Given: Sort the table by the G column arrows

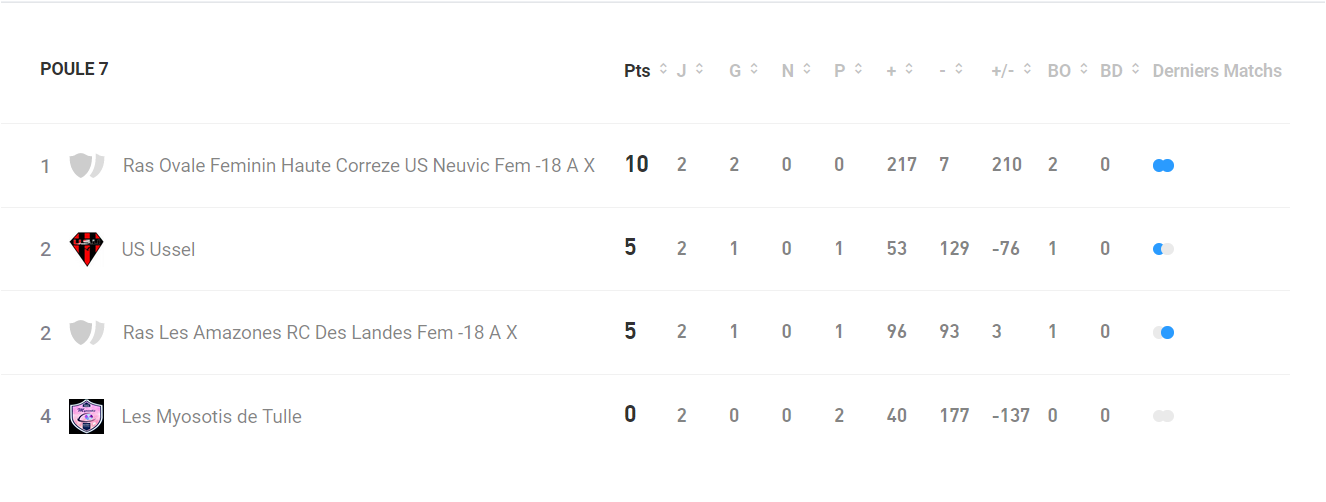Looking at the screenshot, I should pos(744,71).
